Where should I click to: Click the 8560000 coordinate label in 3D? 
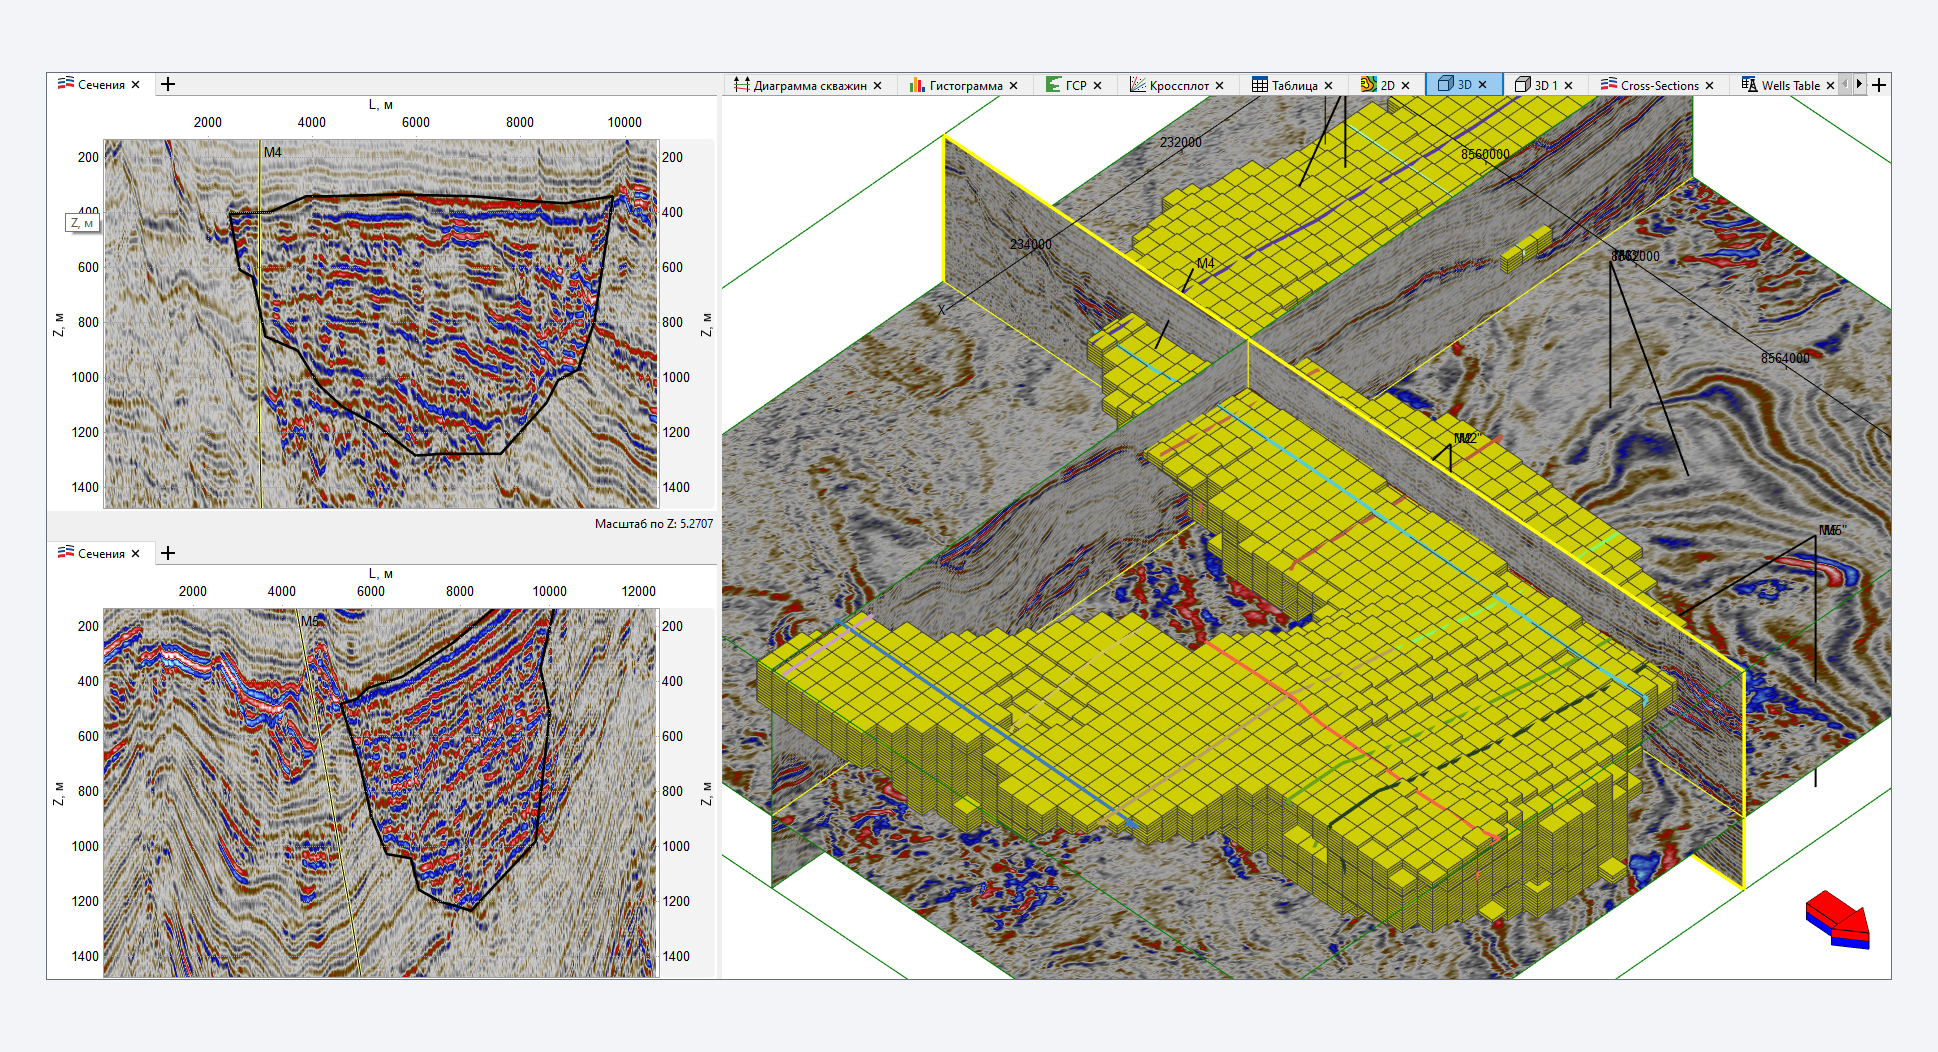click(1485, 154)
